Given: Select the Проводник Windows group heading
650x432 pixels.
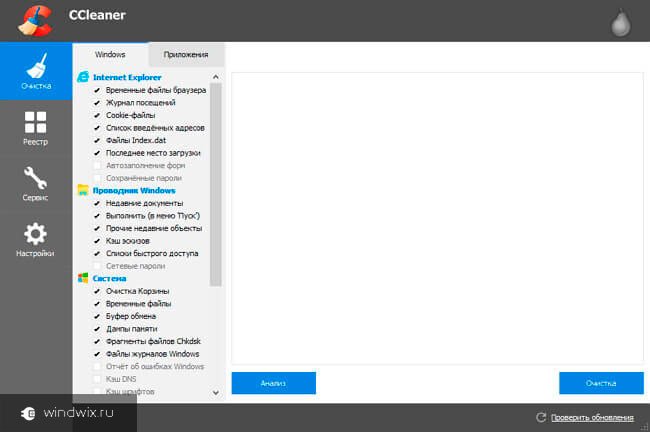Looking at the screenshot, I should 134,190.
